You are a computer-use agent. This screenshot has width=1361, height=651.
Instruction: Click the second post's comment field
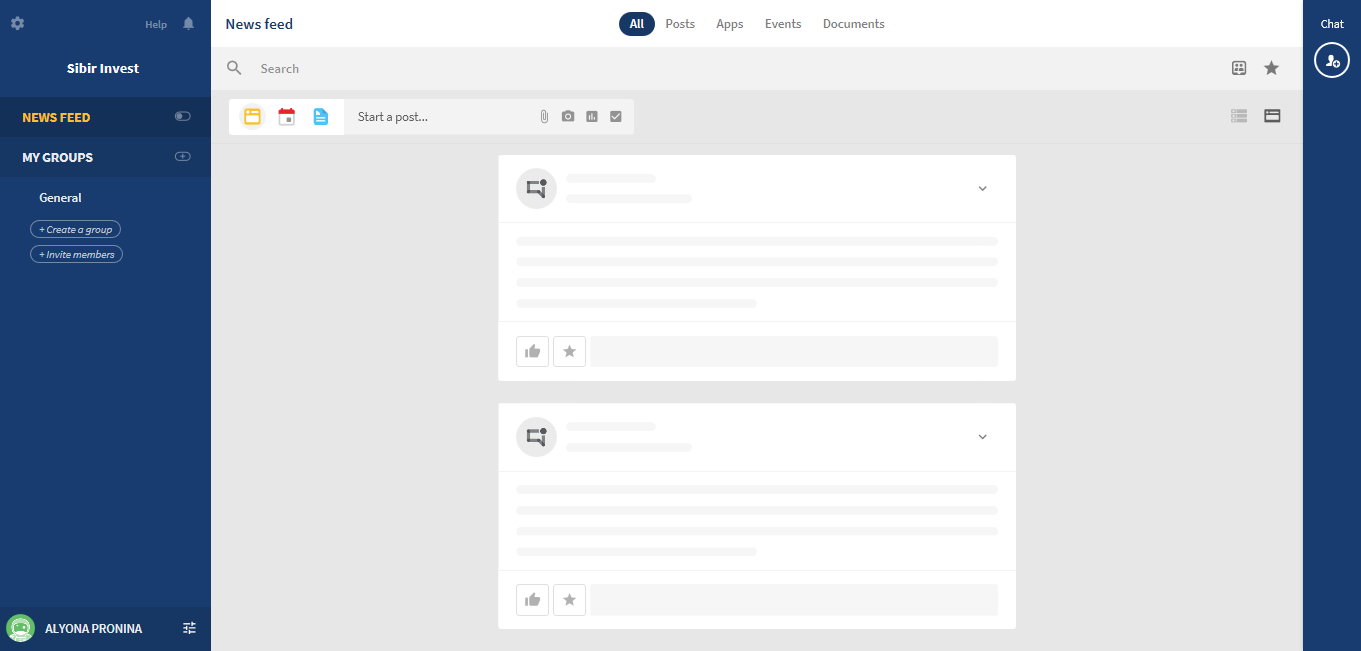tap(794, 600)
